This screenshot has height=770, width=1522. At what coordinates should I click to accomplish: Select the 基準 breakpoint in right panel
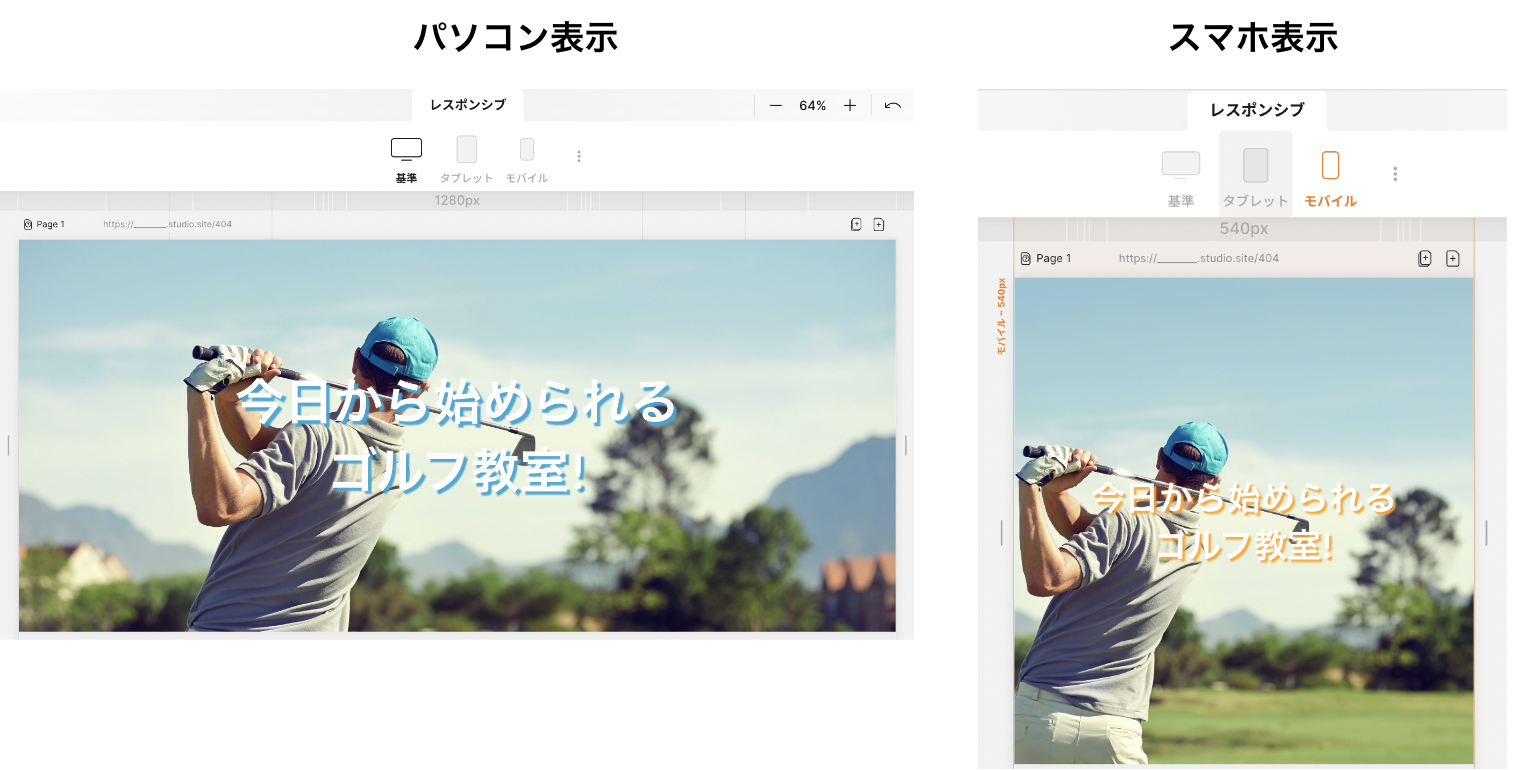click(1181, 178)
